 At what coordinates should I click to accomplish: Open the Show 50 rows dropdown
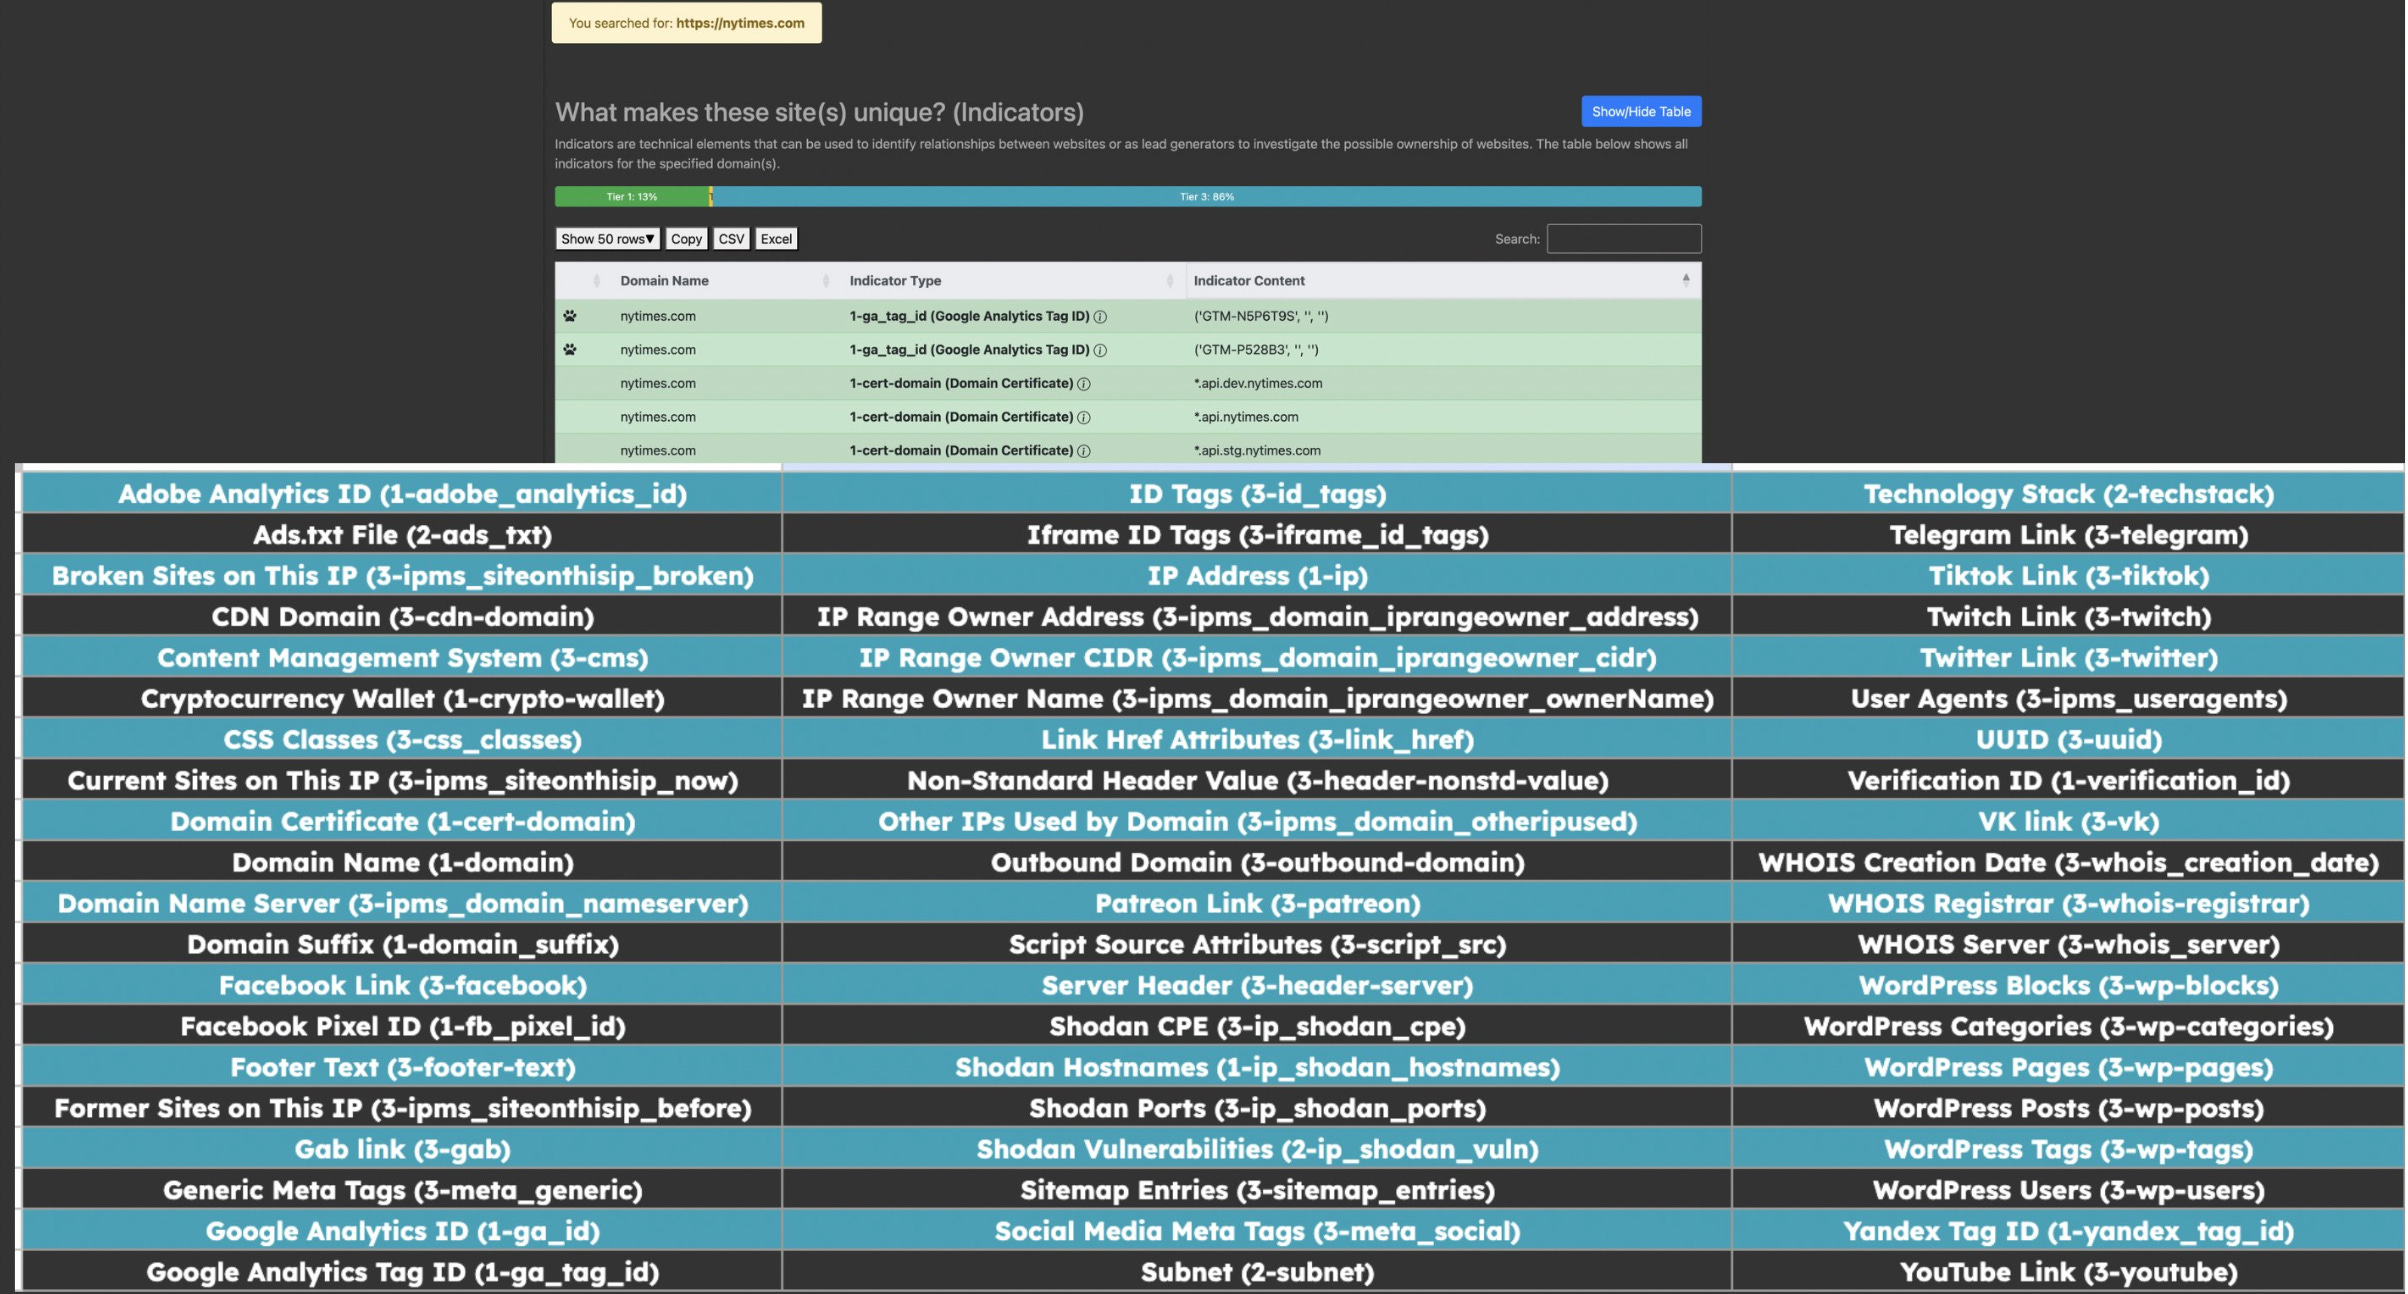[607, 239]
